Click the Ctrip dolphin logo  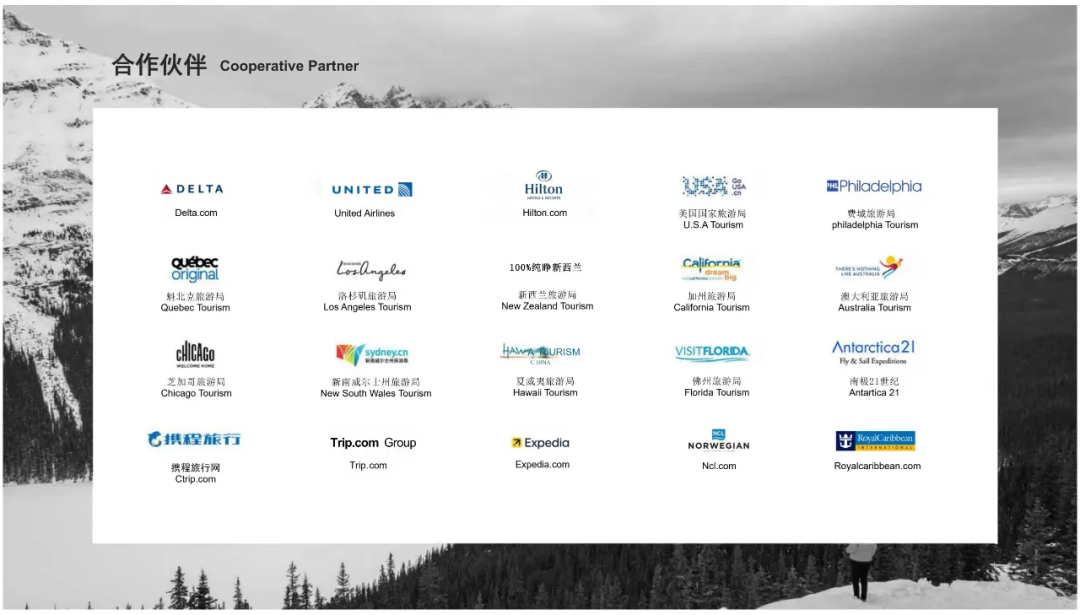pos(194,439)
